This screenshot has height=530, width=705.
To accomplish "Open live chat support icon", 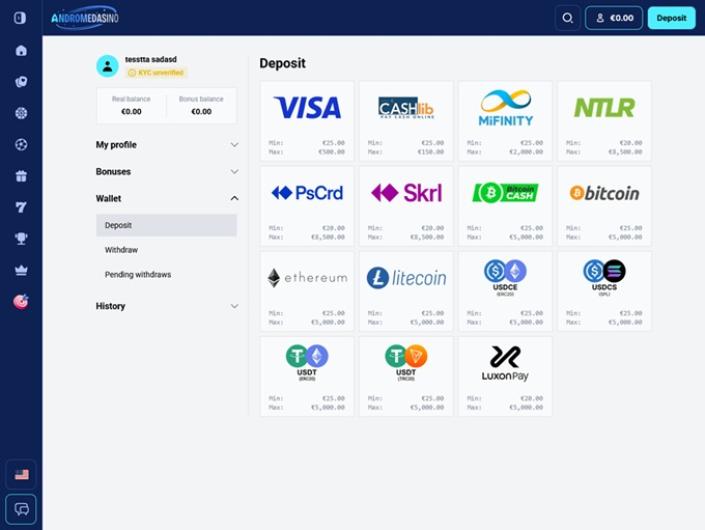I will tap(21, 509).
